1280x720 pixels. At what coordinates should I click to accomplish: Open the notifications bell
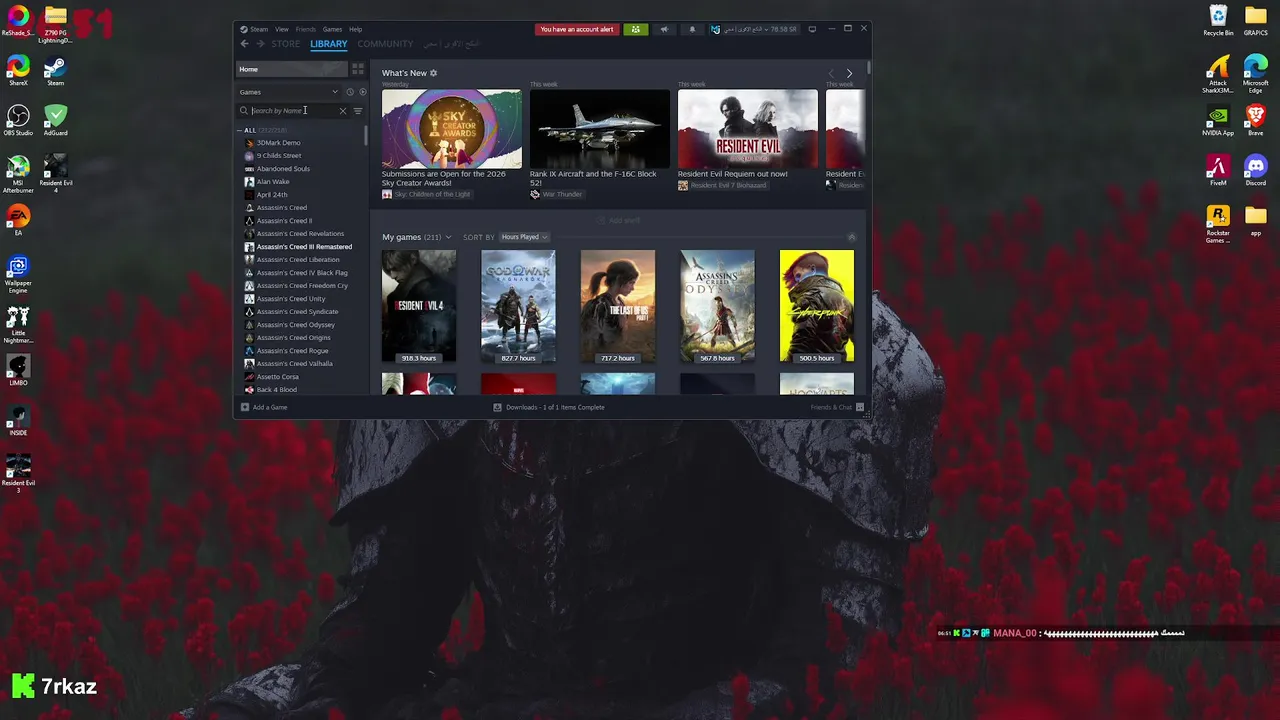click(x=692, y=29)
